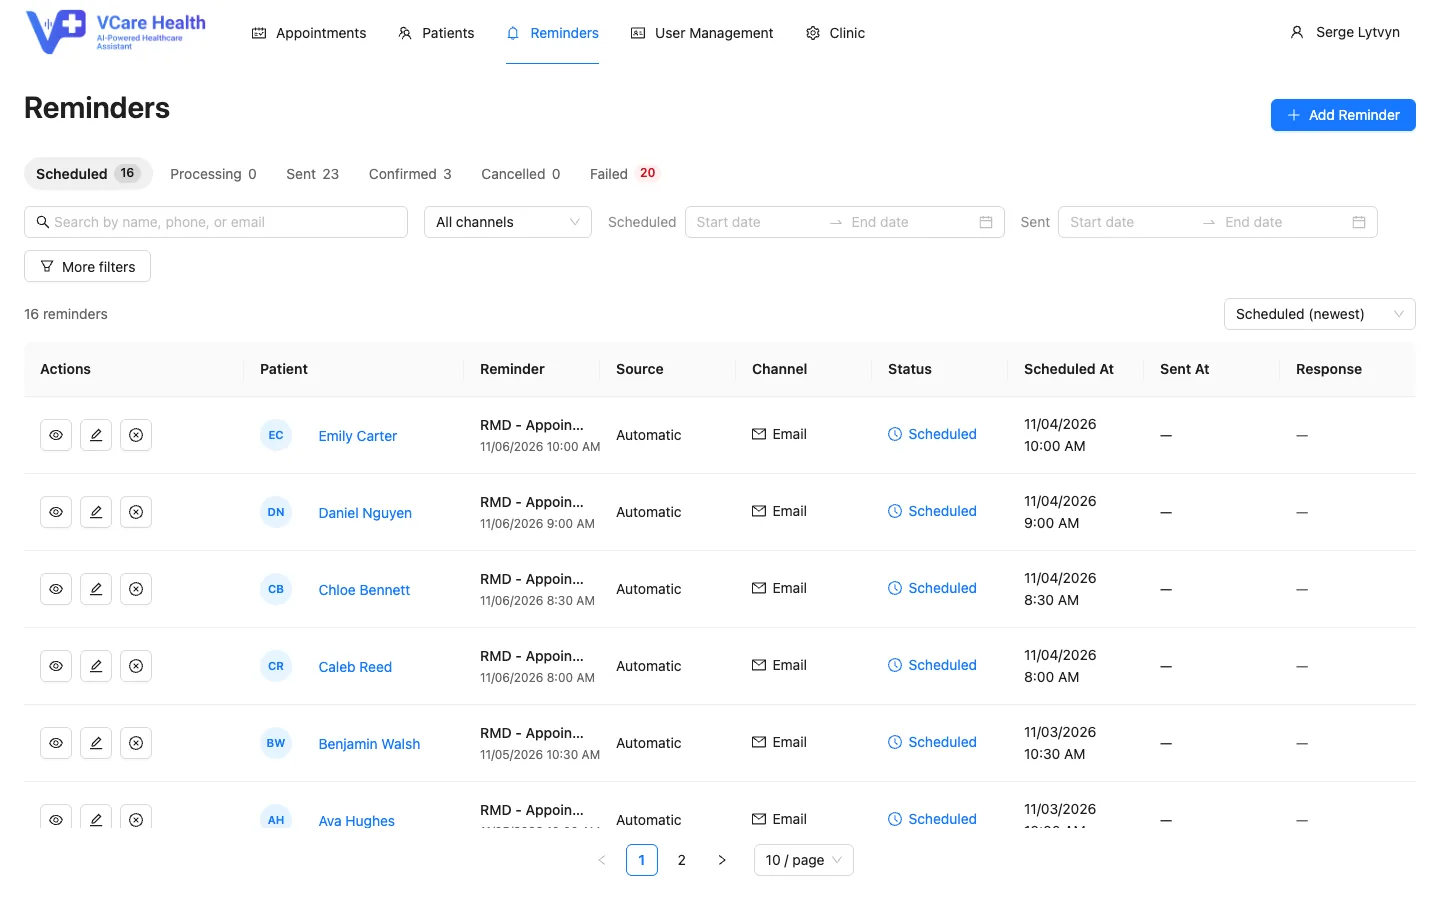Edit Chloe Bennett's reminder (pencil icon)

(x=96, y=589)
